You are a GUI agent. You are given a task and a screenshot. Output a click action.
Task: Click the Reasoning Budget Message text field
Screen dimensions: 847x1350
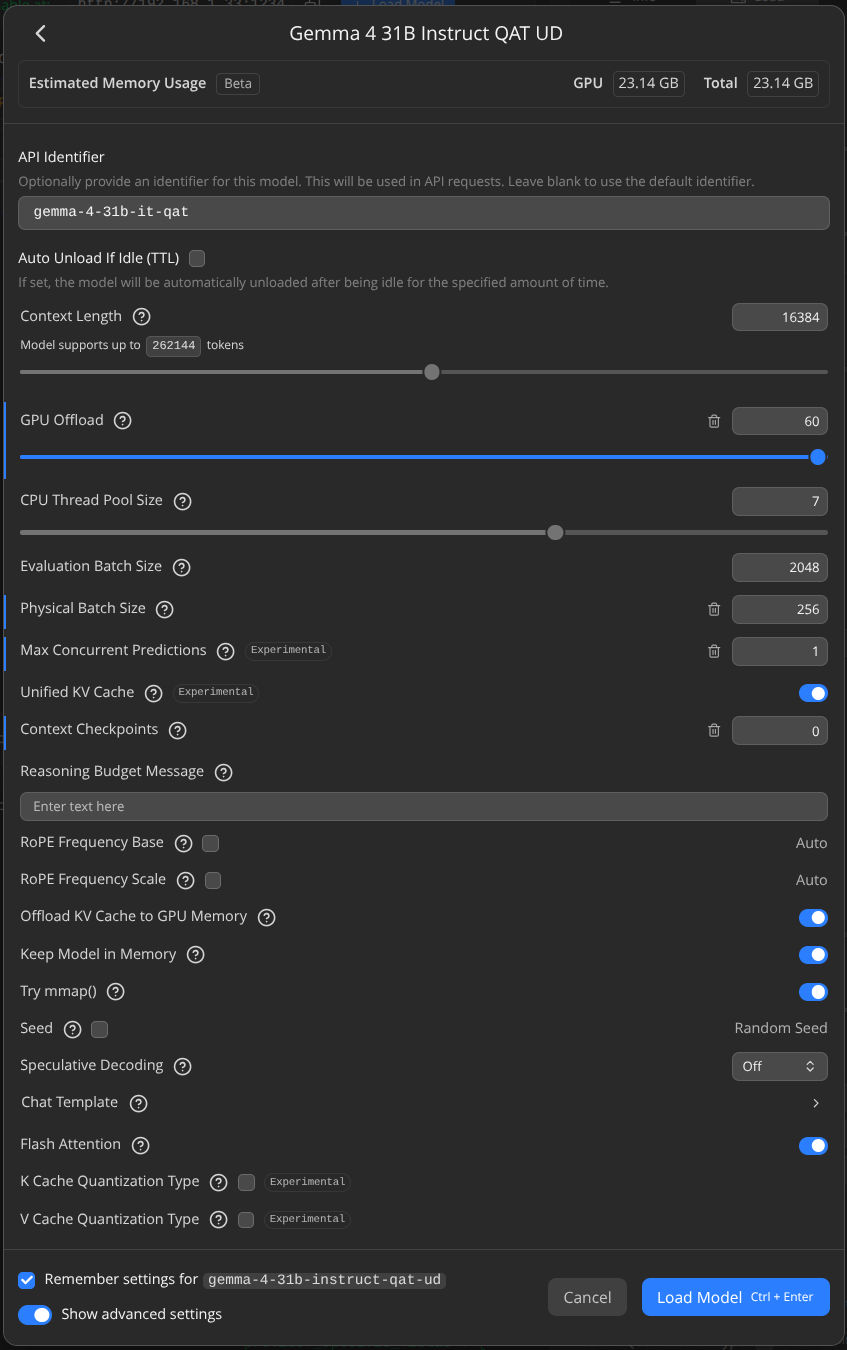click(424, 806)
